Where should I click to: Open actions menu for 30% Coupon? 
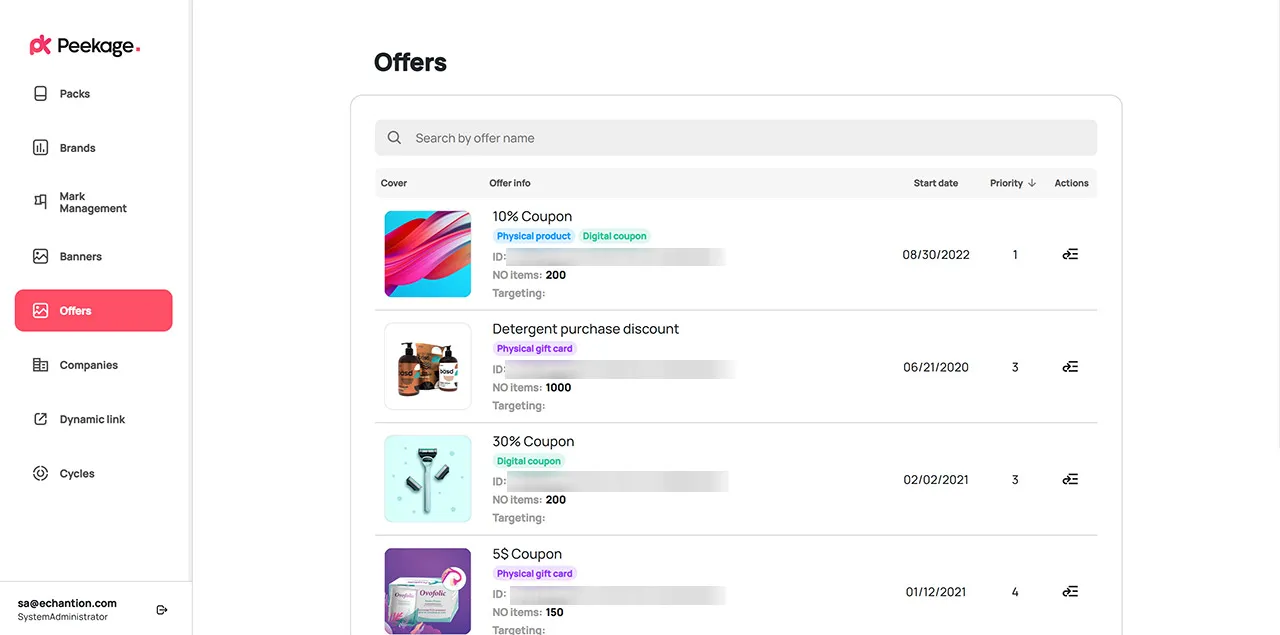tap(1070, 480)
